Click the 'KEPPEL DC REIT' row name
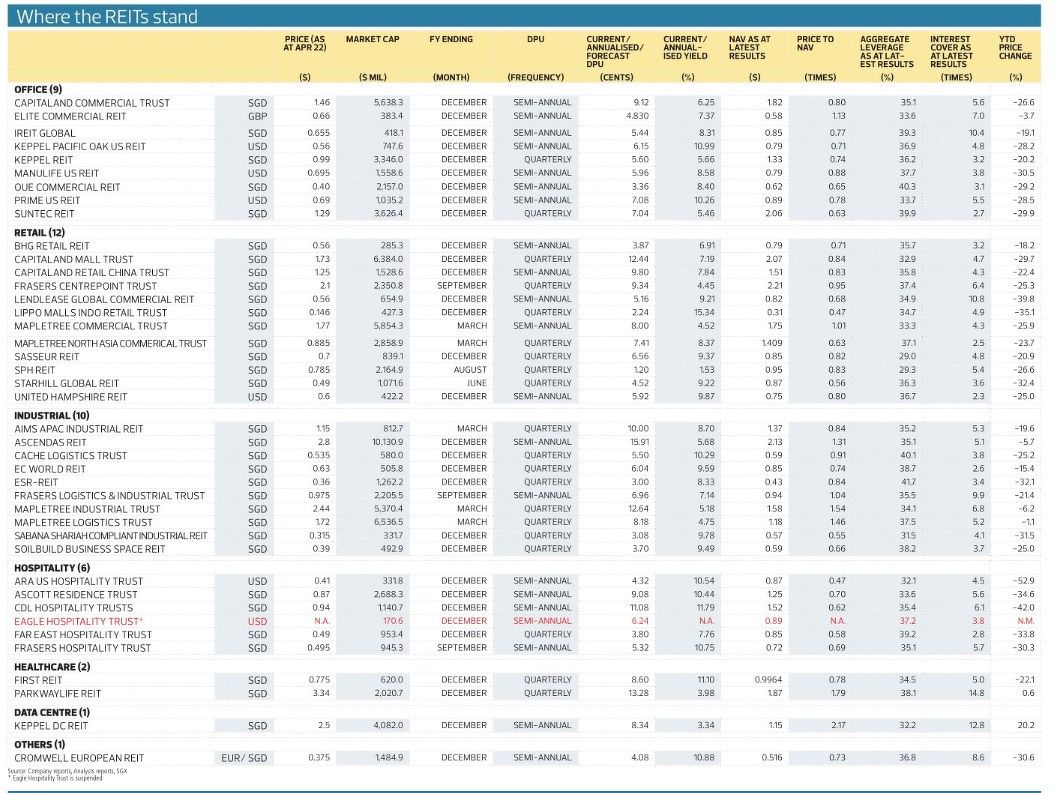This screenshot has width=1063, height=793. (x=49, y=726)
